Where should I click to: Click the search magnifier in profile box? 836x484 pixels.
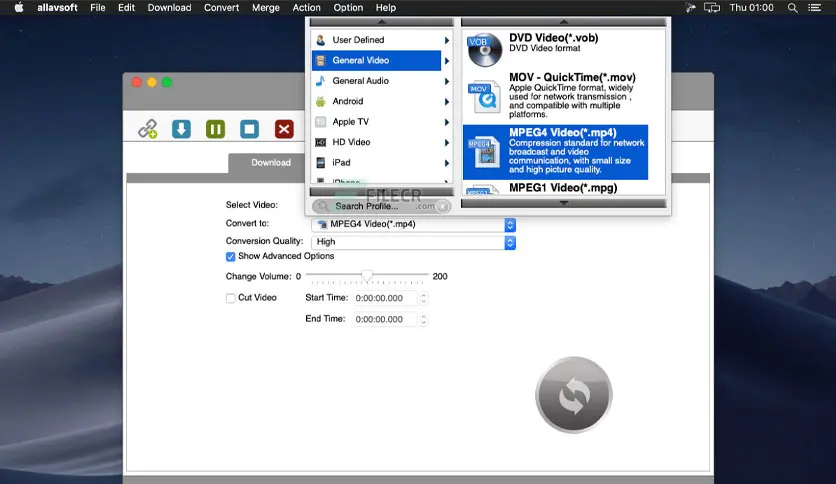click(323, 206)
